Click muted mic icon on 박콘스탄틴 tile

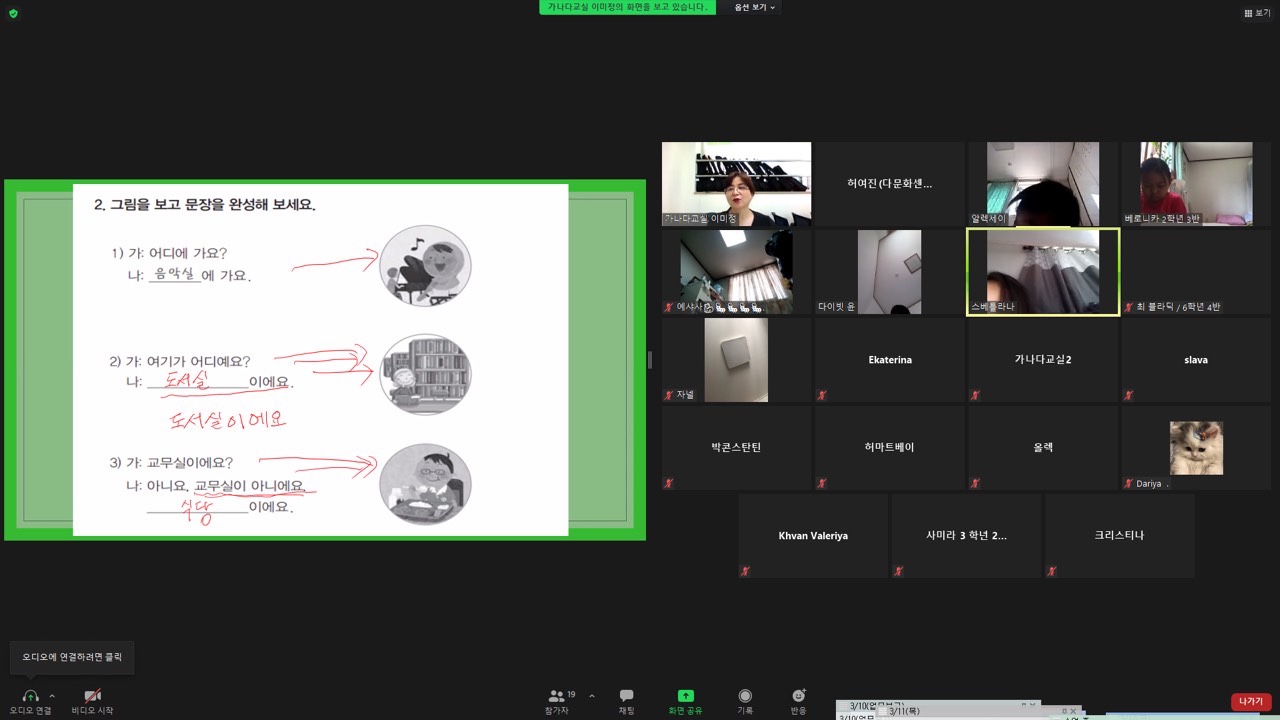[x=669, y=483]
